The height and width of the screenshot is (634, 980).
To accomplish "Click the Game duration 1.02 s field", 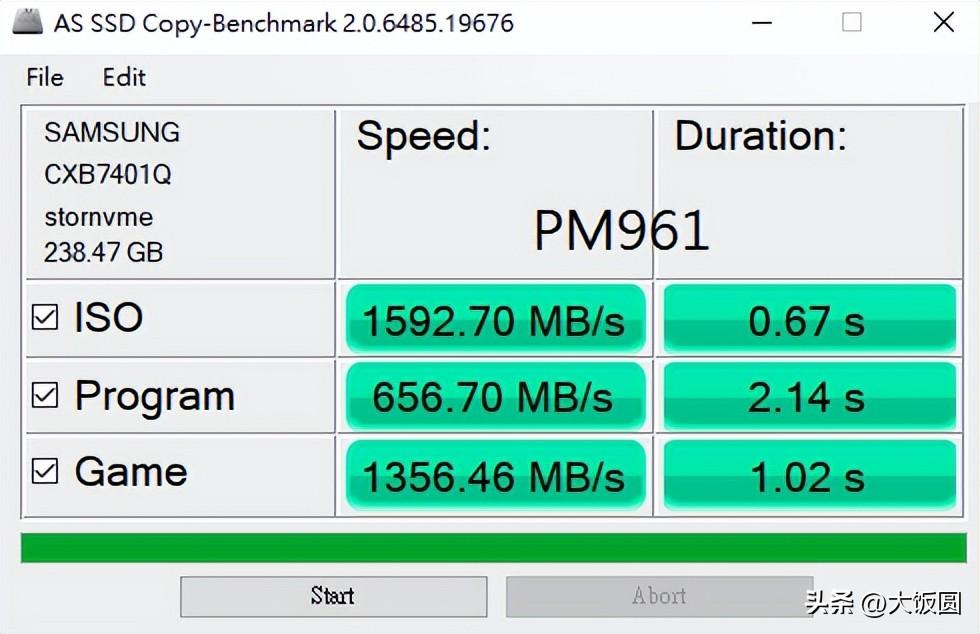I will tap(808, 475).
